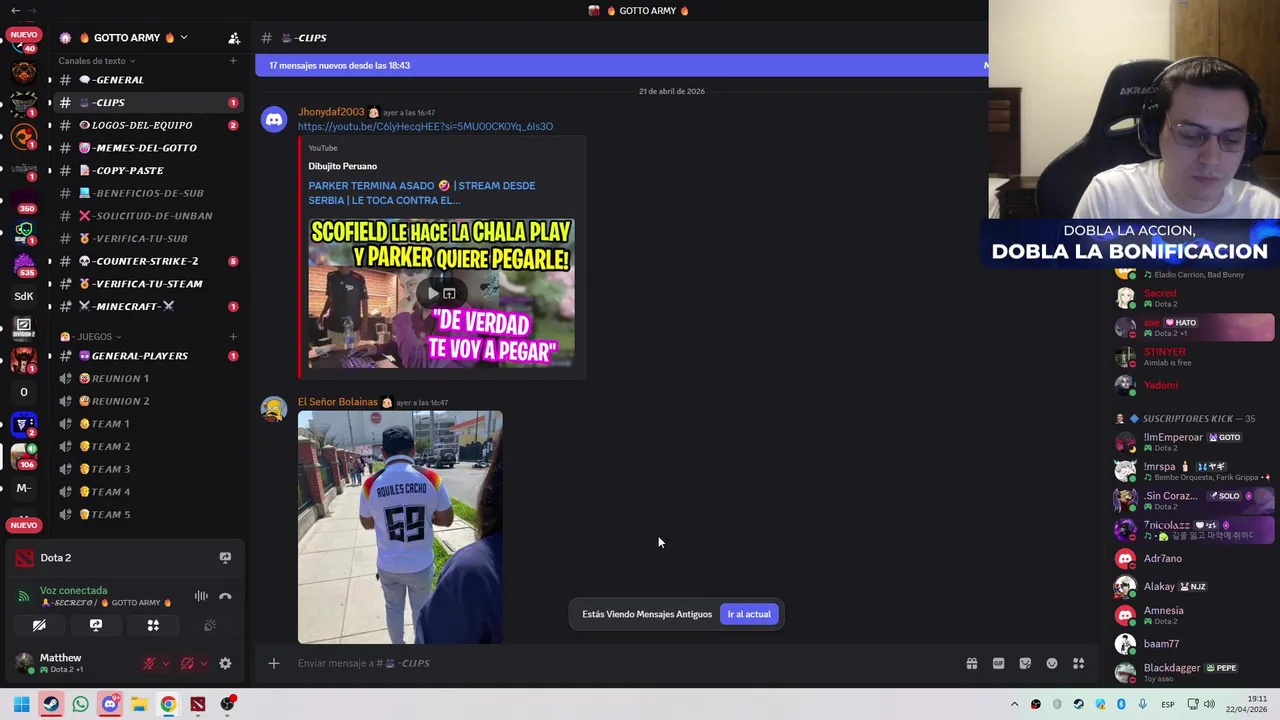Open the soundboard icon in voice panel

tap(210, 625)
